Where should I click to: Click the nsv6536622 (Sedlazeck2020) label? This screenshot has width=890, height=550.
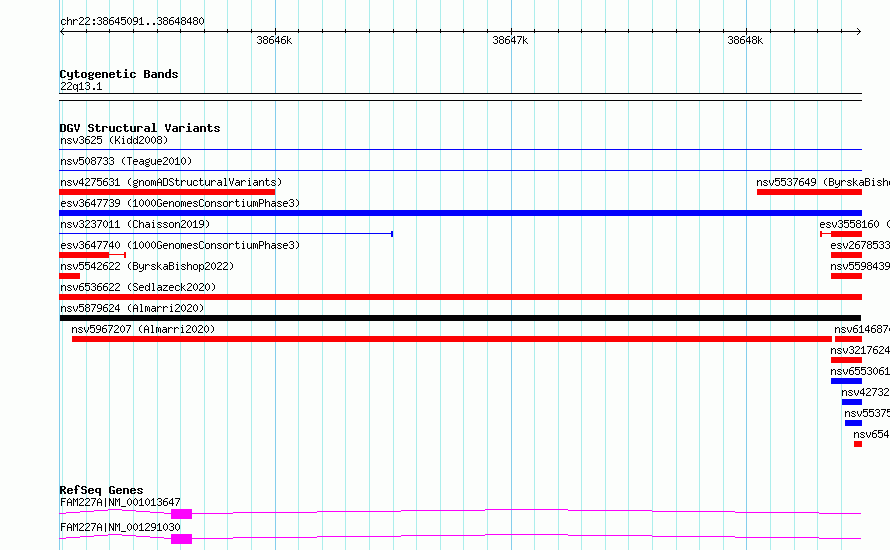pyautogui.click(x=138, y=287)
